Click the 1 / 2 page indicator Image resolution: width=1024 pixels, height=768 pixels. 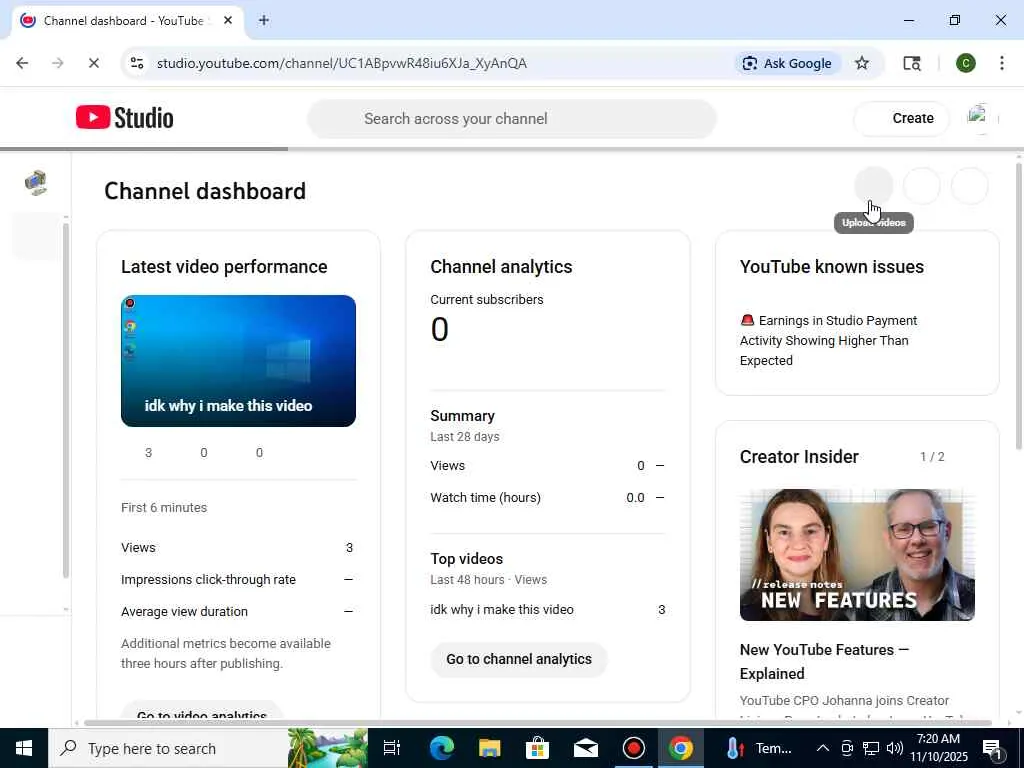932,456
